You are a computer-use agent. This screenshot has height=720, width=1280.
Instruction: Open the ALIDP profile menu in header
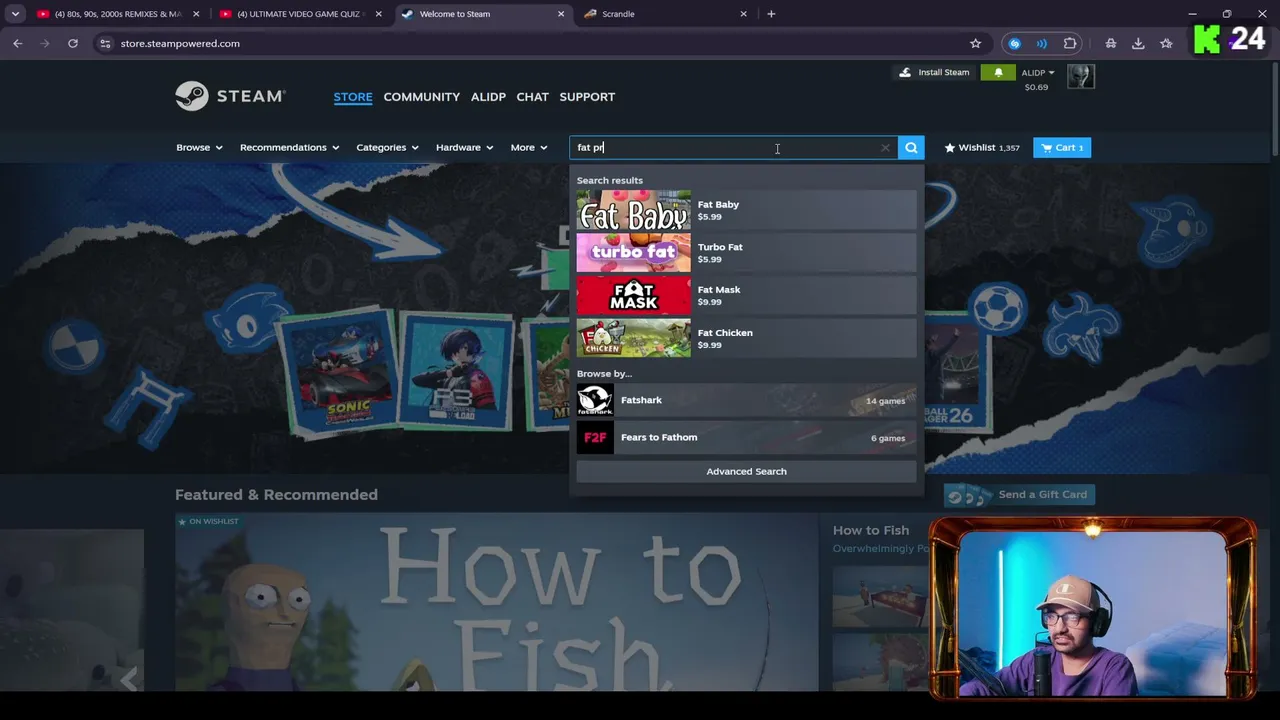(x=488, y=97)
